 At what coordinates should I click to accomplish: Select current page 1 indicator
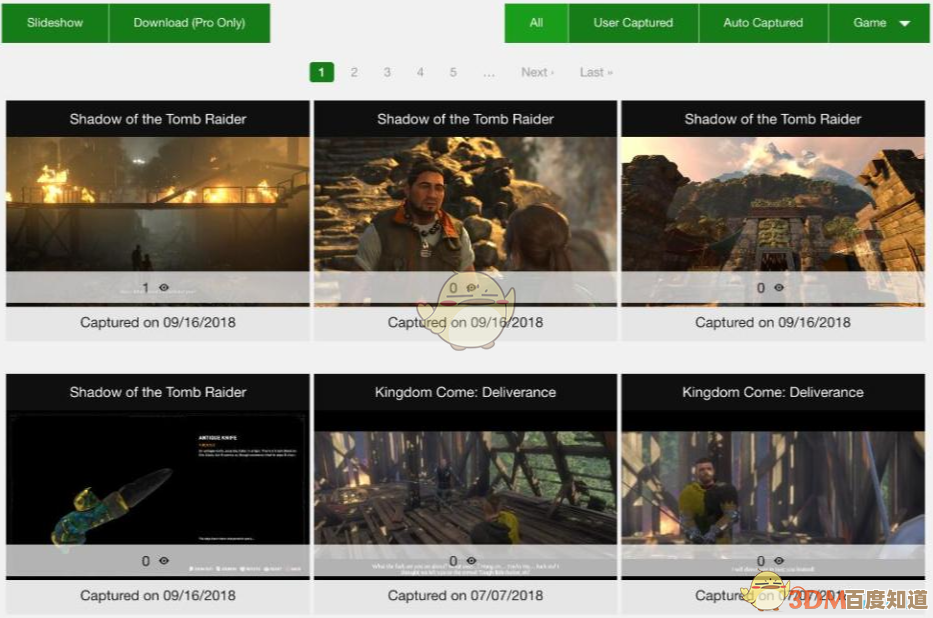click(321, 72)
